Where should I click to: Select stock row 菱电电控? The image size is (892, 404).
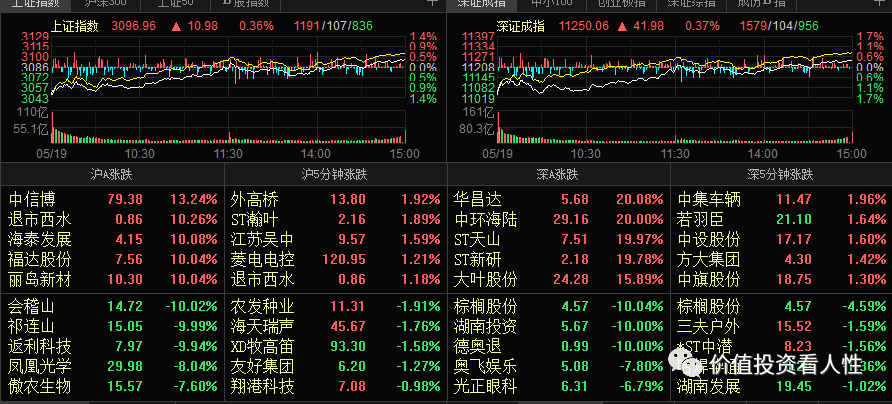(x=335, y=259)
